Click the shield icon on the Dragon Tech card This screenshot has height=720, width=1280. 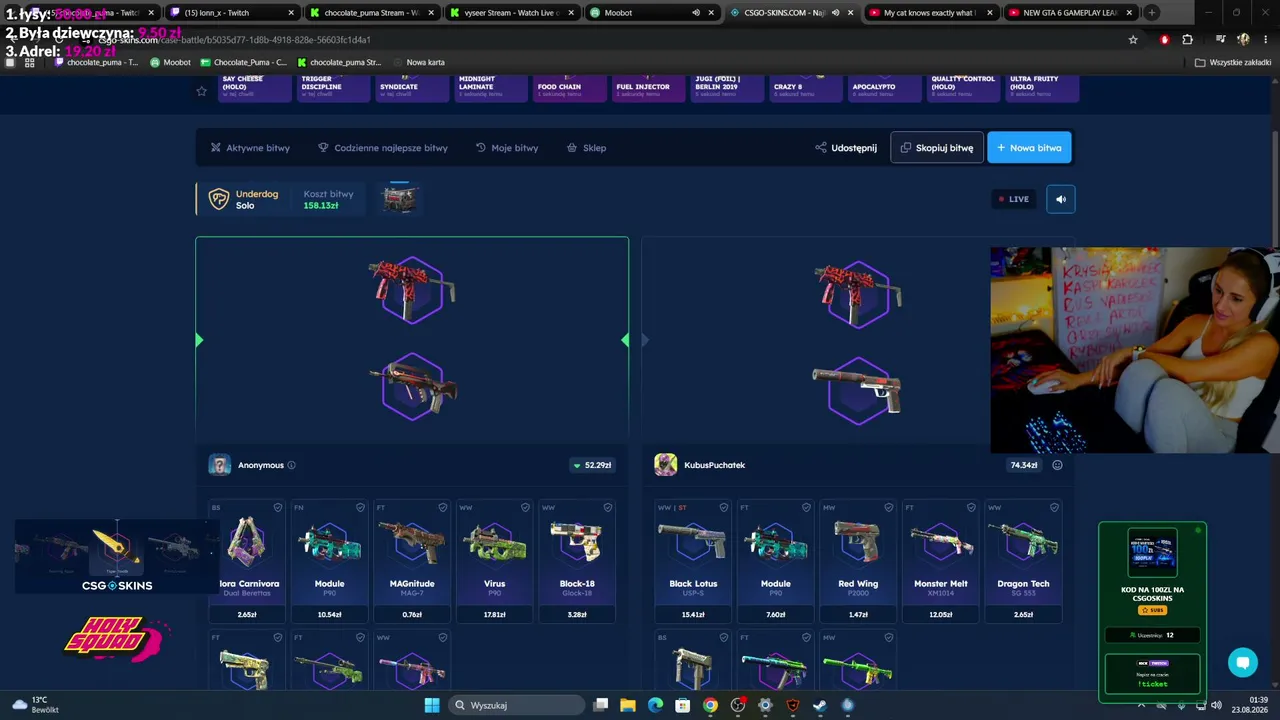[1053, 508]
